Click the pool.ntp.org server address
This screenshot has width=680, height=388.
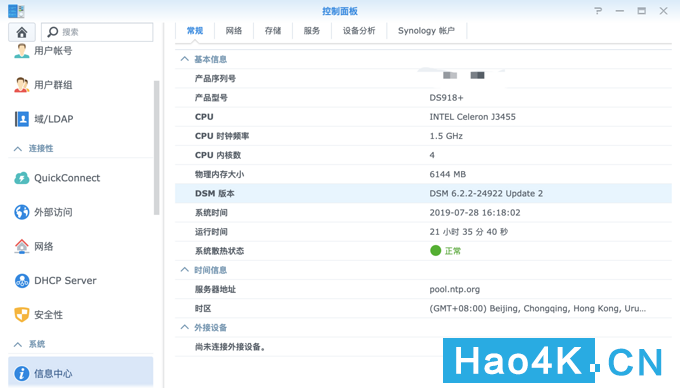coord(454,289)
